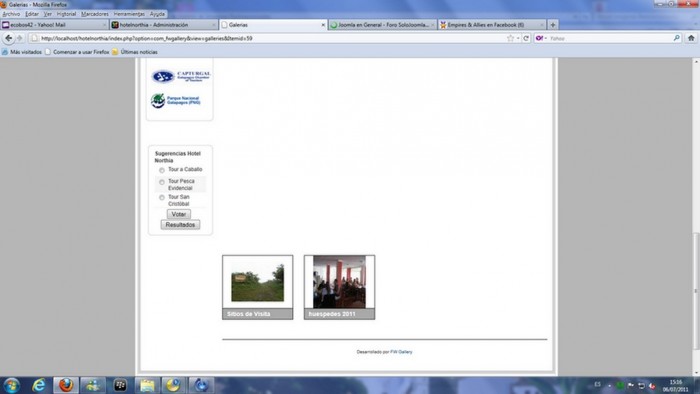Select the Tour San Cristóbal radio button

point(162,197)
